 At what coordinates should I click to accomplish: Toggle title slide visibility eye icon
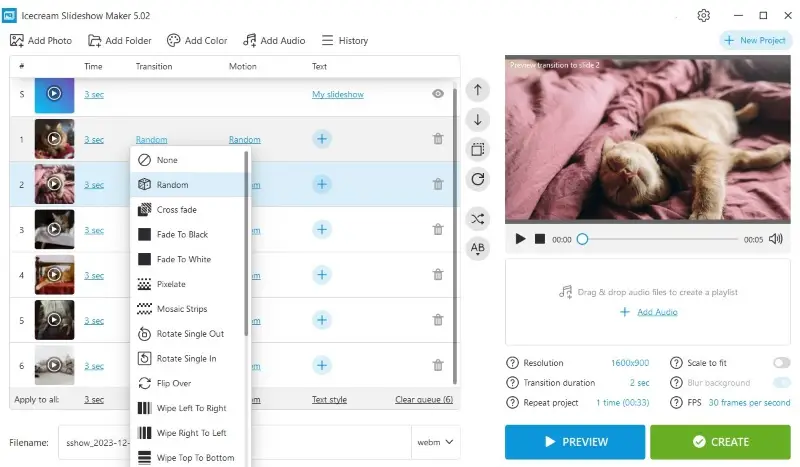[437, 94]
